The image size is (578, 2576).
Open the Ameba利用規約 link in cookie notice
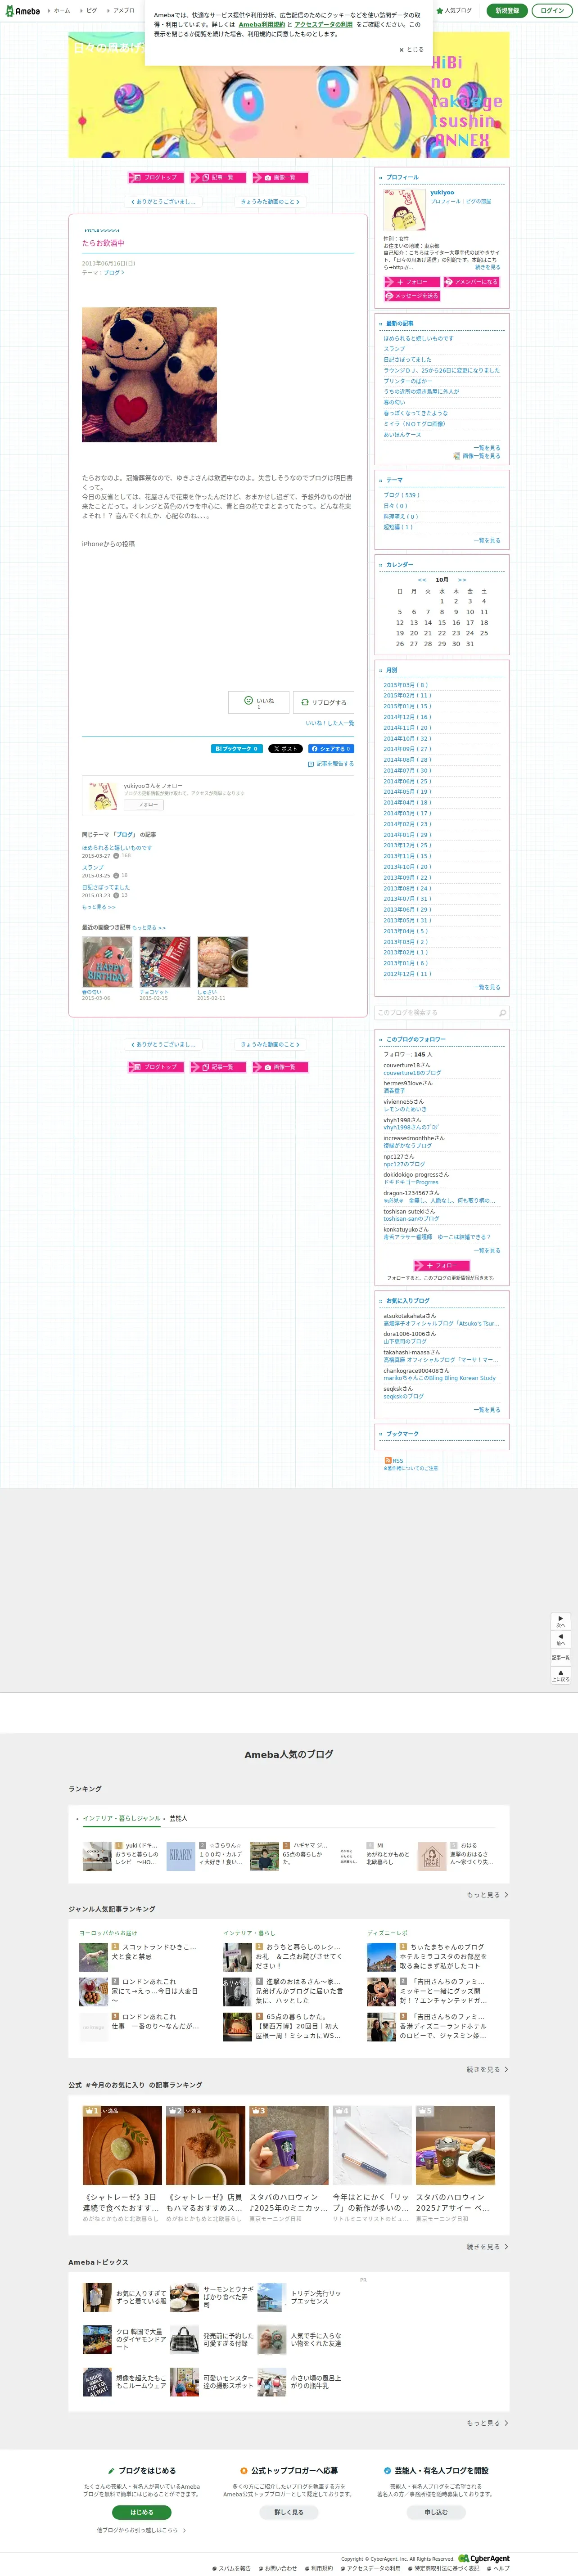pos(262,25)
